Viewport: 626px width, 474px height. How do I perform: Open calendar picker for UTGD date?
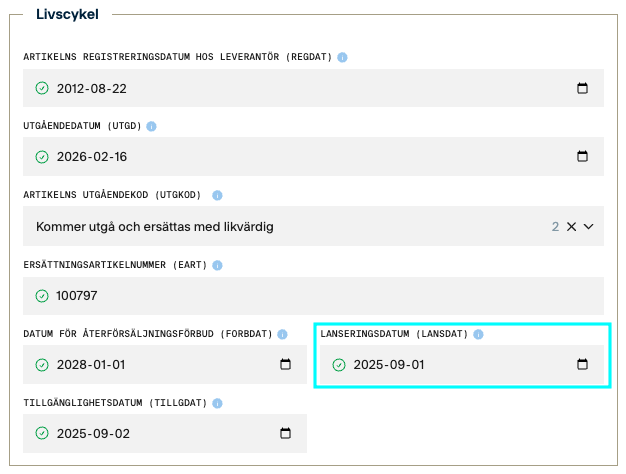(x=583, y=157)
